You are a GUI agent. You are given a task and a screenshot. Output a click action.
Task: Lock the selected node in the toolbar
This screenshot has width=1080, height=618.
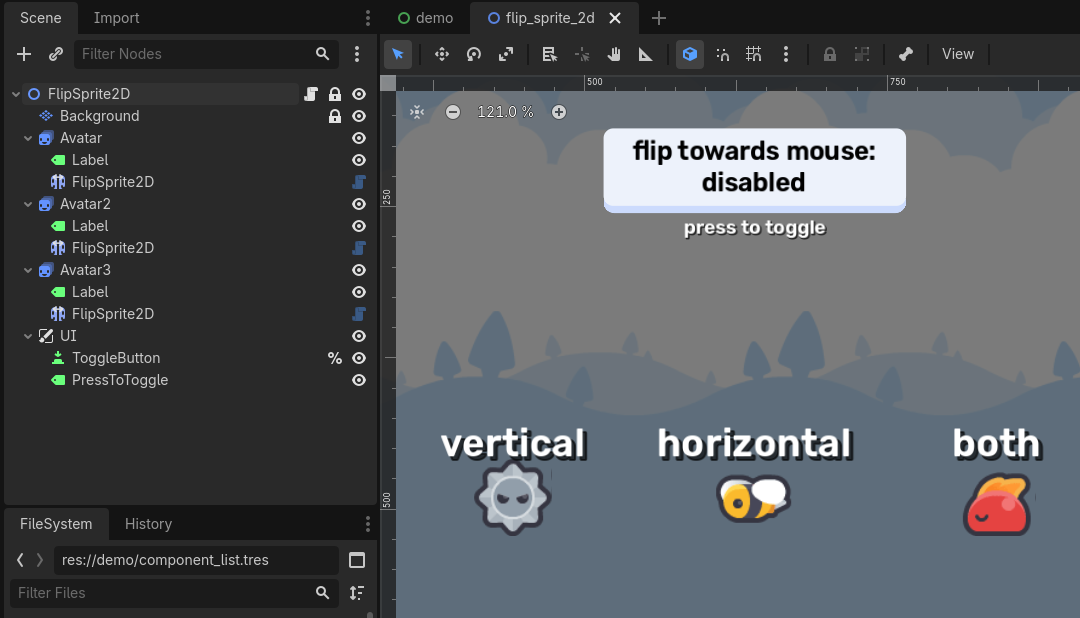(x=829, y=54)
